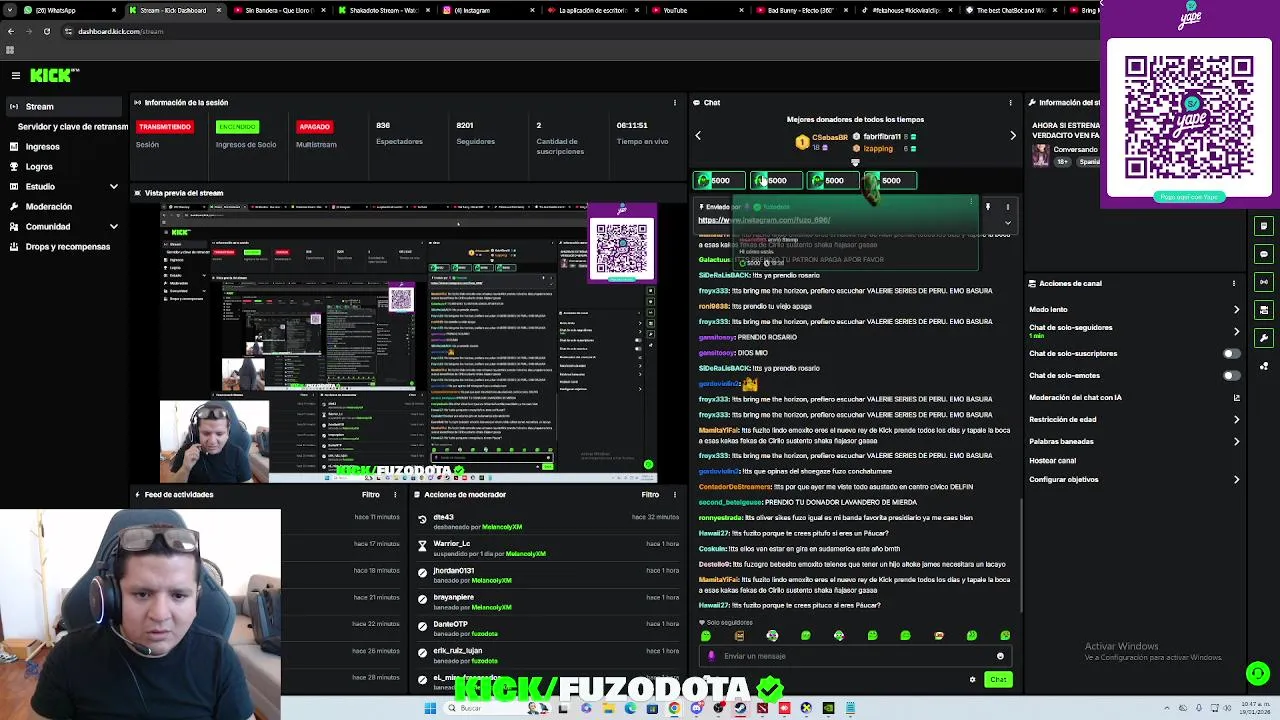1280x720 pixels.
Task: Open the pinned Instagram link in chat
Action: (764, 220)
